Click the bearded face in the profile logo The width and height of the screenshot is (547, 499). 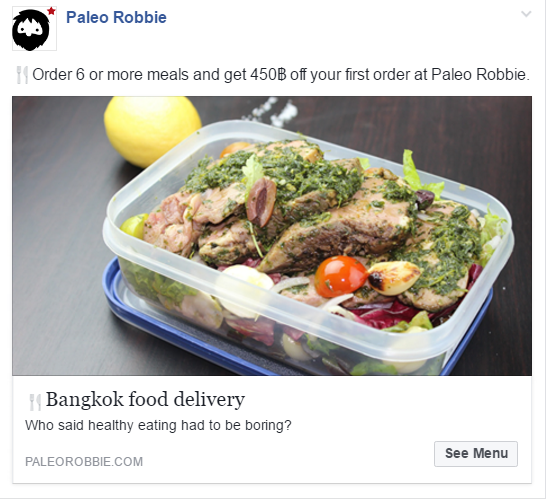[x=31, y=30]
